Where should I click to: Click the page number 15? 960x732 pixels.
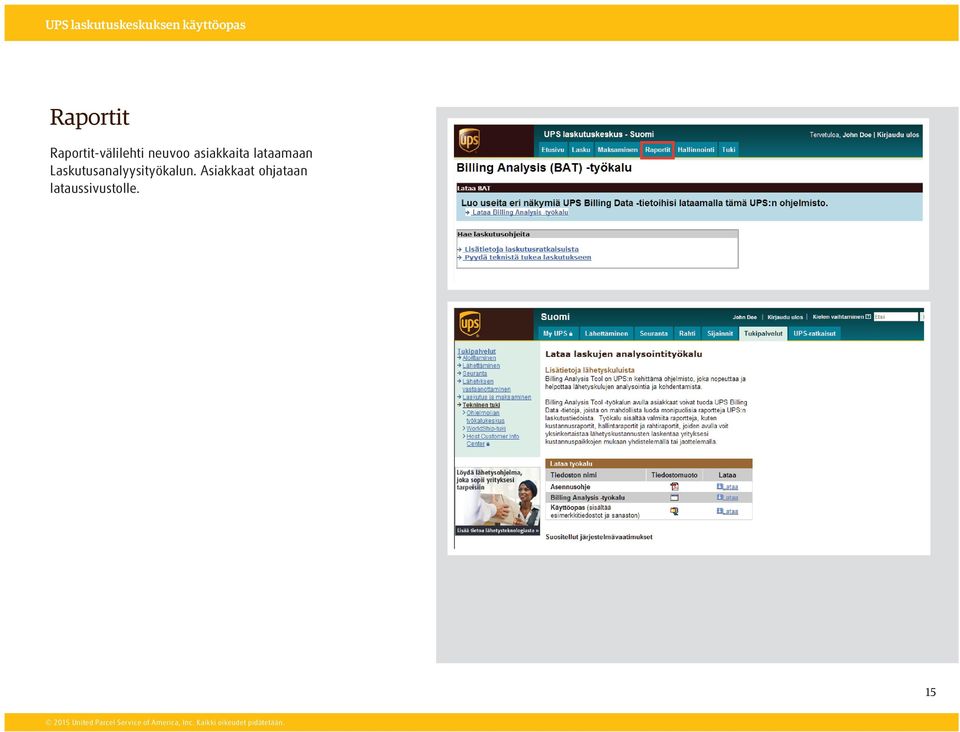pyautogui.click(x=931, y=692)
